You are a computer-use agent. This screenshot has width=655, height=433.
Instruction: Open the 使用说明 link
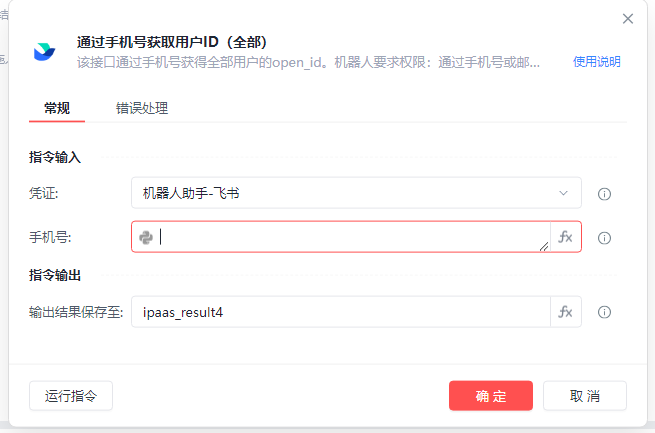[596, 62]
